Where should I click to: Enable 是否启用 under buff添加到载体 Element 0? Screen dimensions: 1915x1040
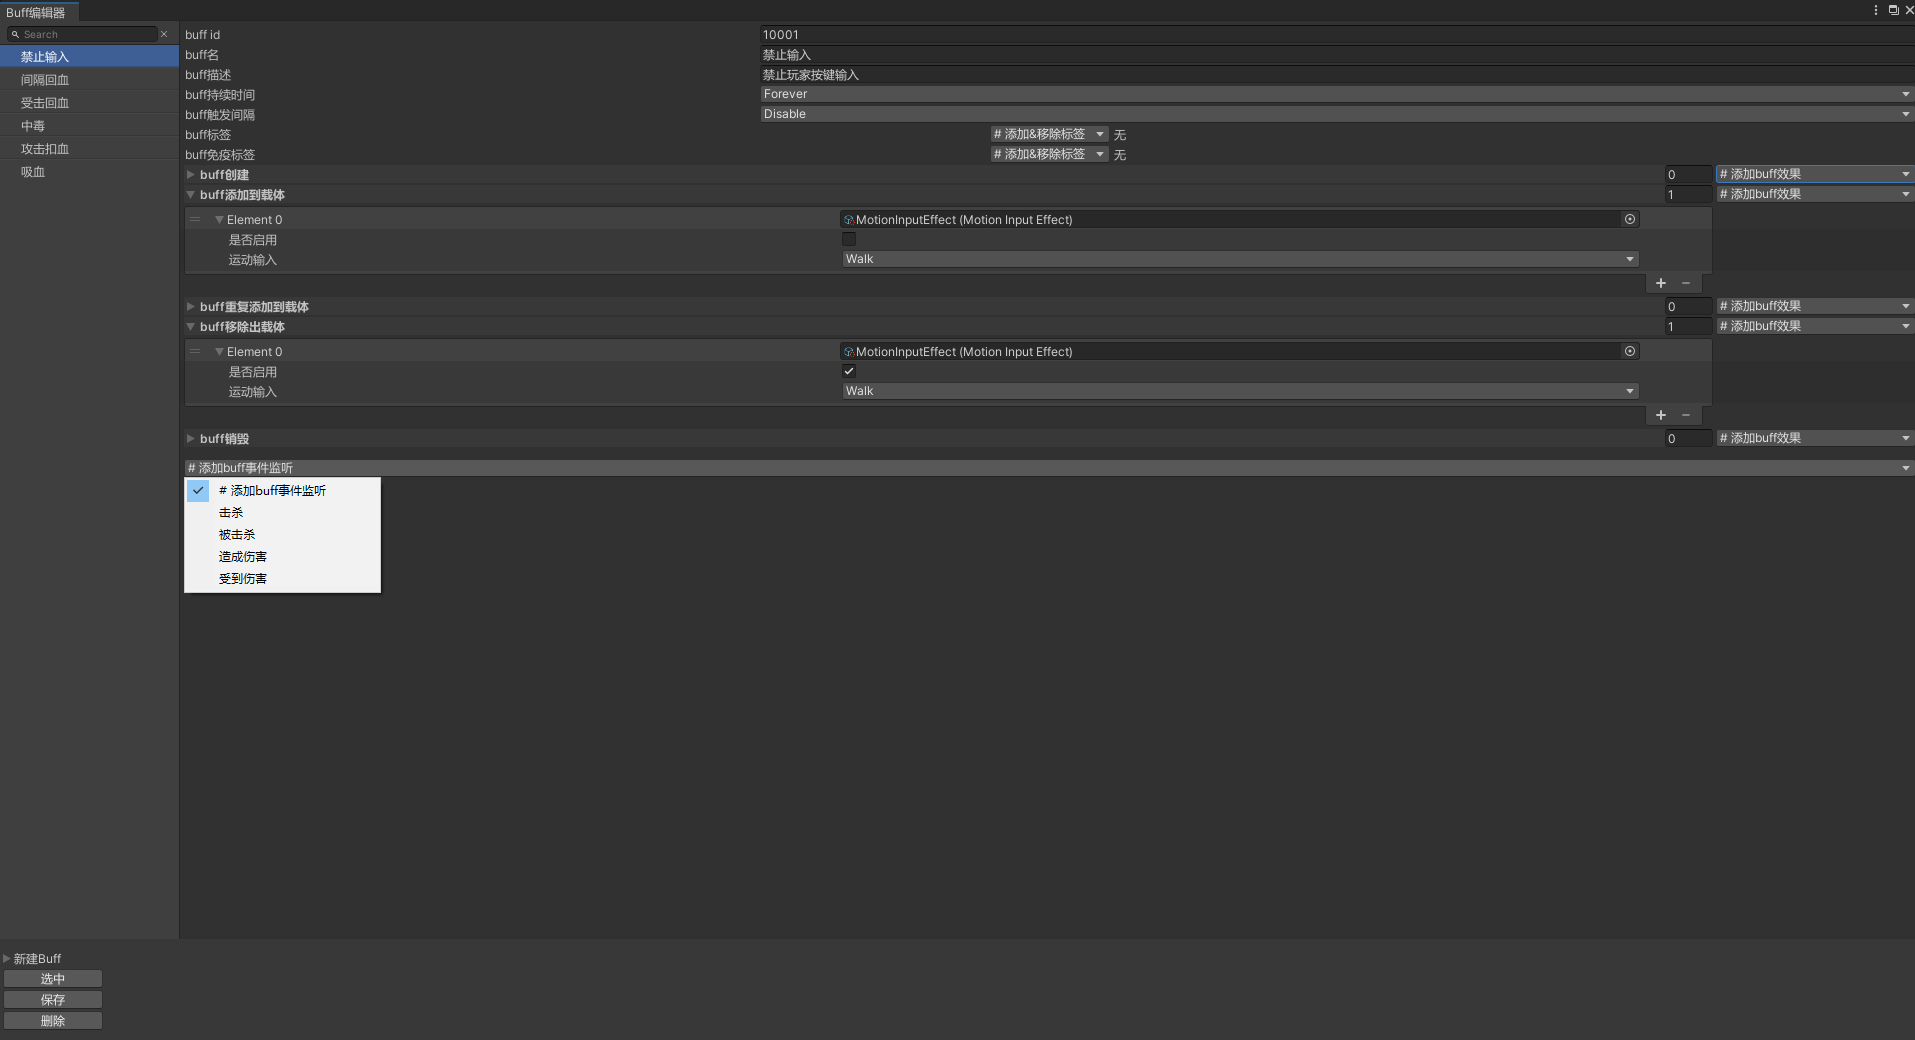(x=849, y=239)
